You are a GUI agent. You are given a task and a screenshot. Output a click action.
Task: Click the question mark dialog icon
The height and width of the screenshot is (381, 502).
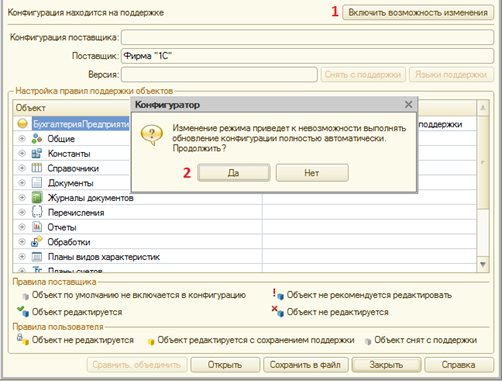pyautogui.click(x=152, y=135)
